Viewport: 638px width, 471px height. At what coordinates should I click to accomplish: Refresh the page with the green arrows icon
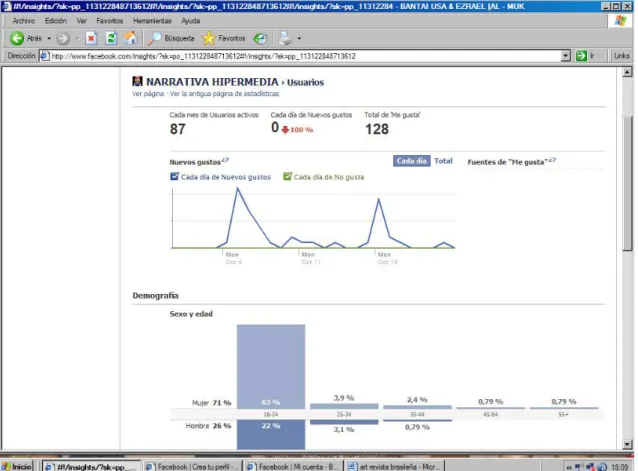[111, 39]
